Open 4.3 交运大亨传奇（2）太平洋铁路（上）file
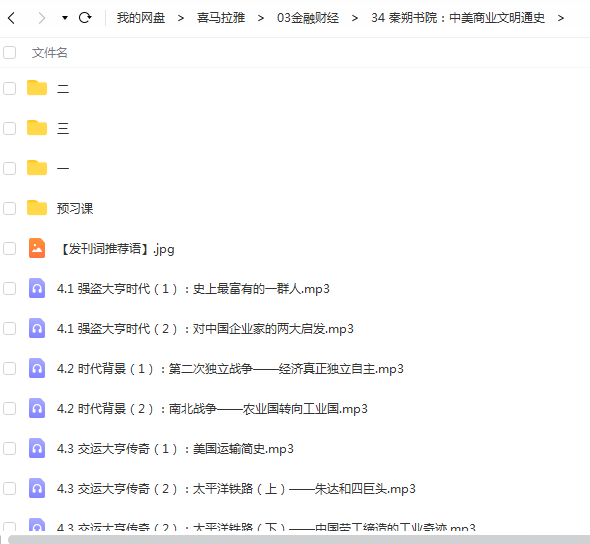Screen dimensions: 590x544 [236, 489]
